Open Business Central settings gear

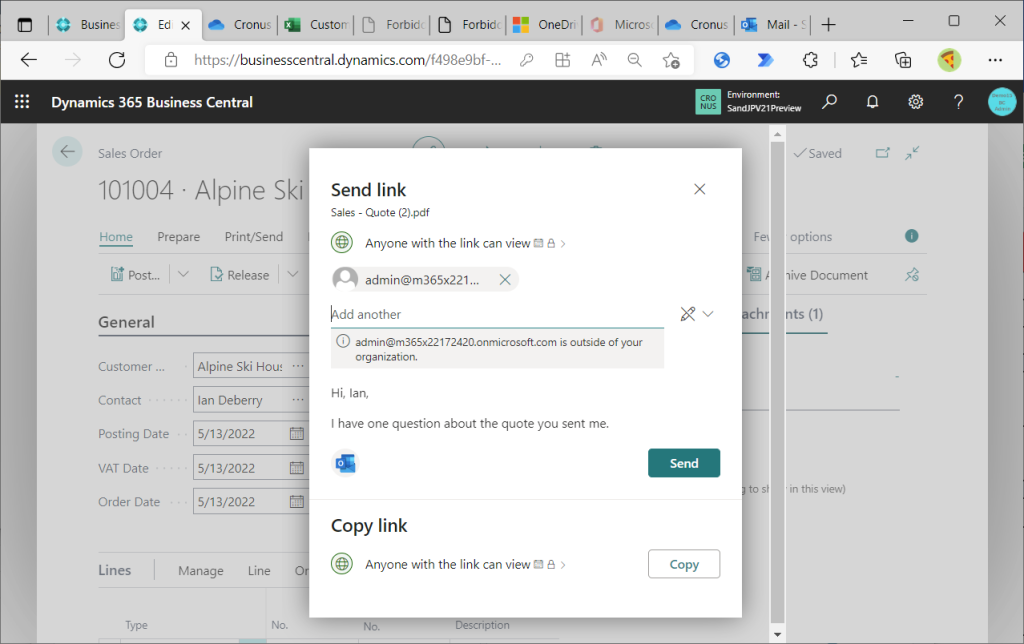(x=916, y=102)
